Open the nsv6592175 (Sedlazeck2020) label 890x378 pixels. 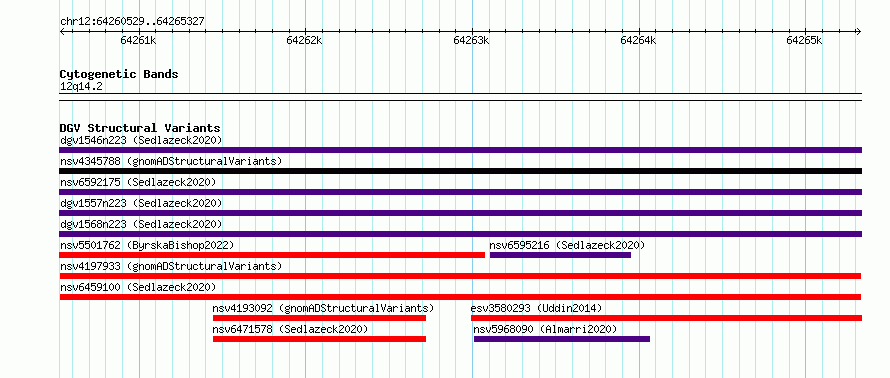point(138,182)
